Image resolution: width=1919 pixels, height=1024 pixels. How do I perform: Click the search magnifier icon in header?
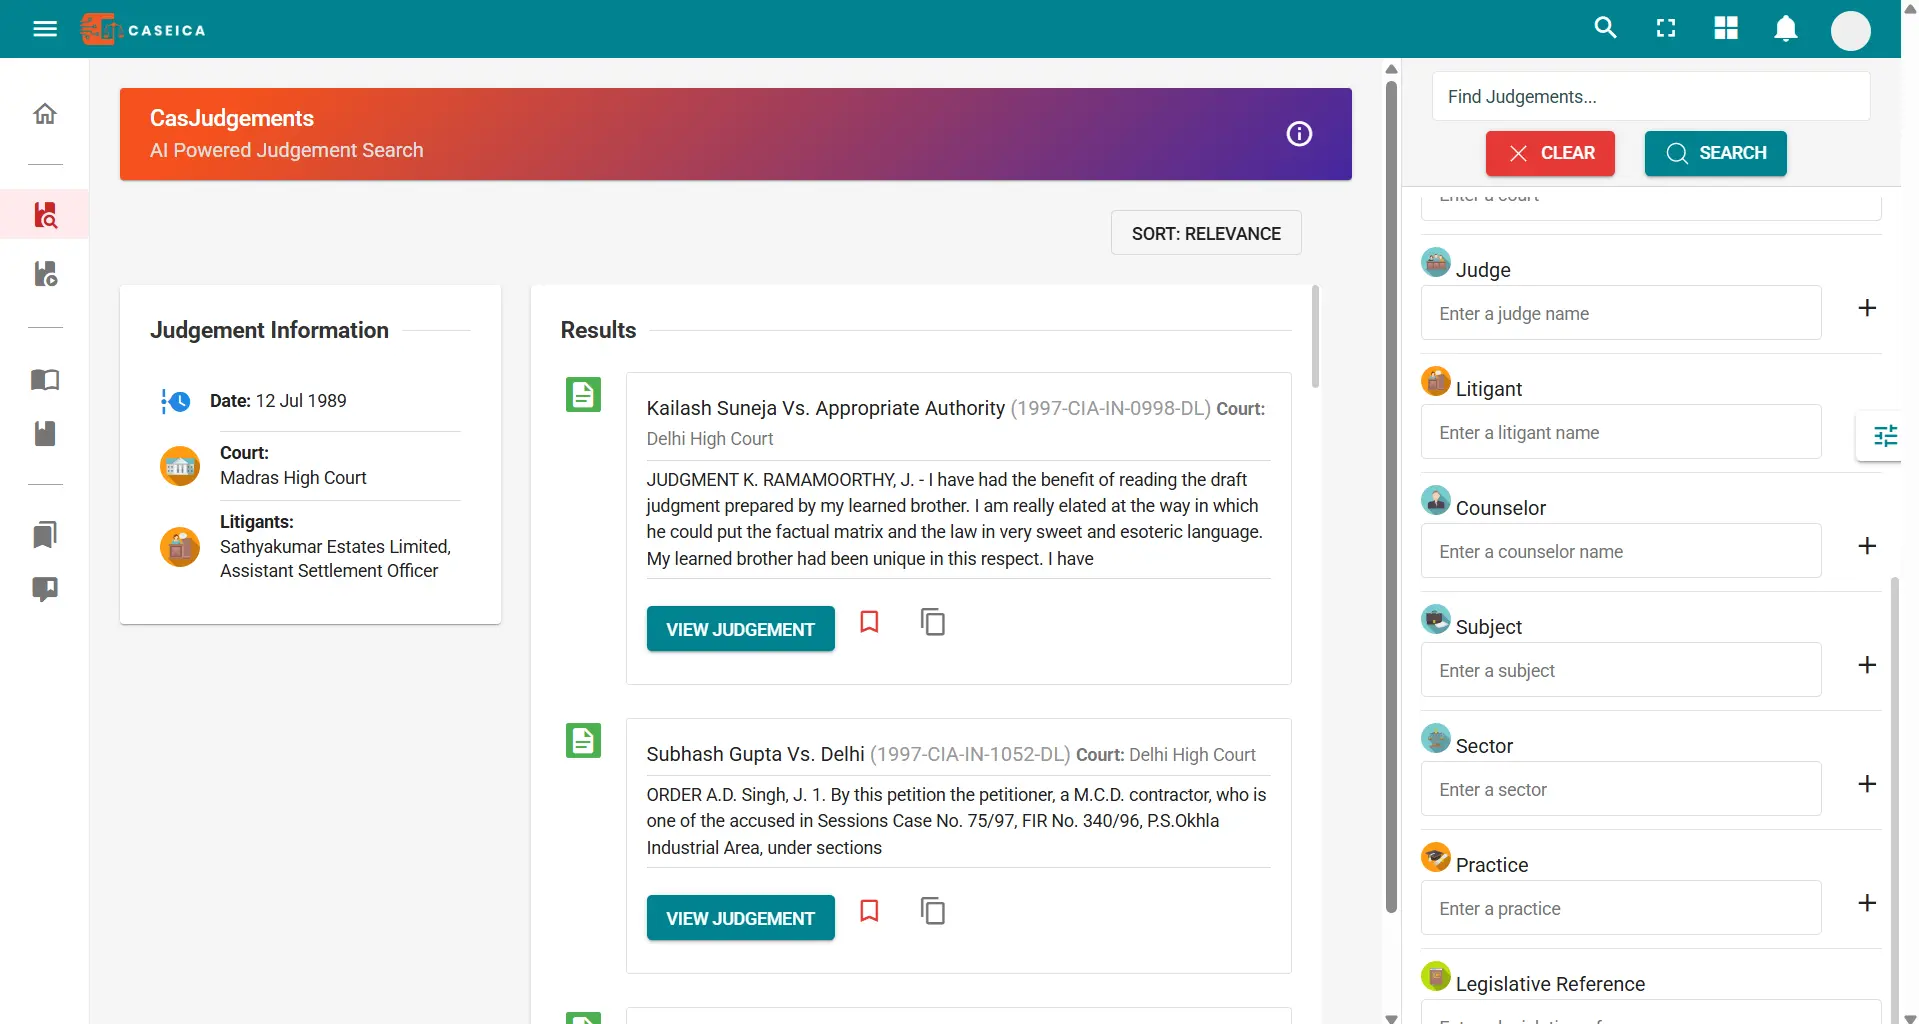coord(1605,28)
